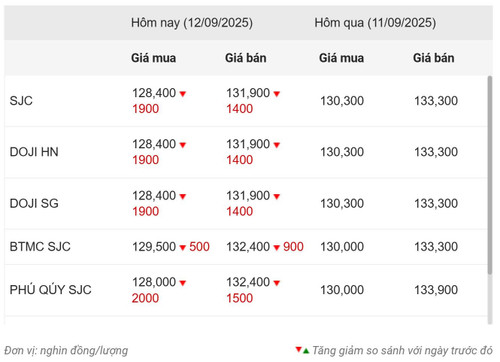Click the red down arrow beside SJC buy price

pyautogui.click(x=183, y=94)
